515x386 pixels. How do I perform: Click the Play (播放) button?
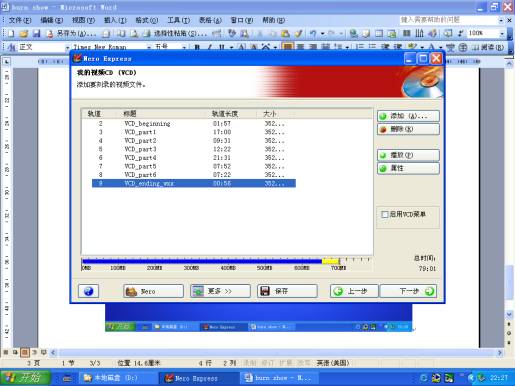tap(408, 155)
